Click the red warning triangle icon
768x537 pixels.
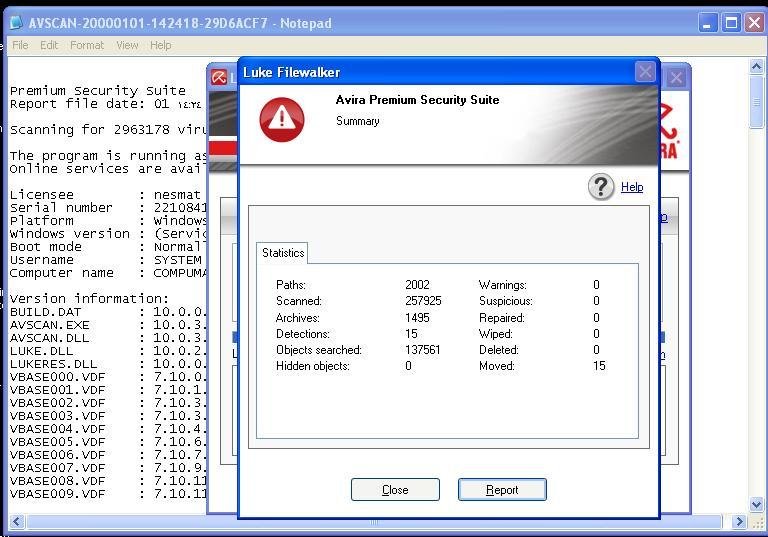(282, 120)
